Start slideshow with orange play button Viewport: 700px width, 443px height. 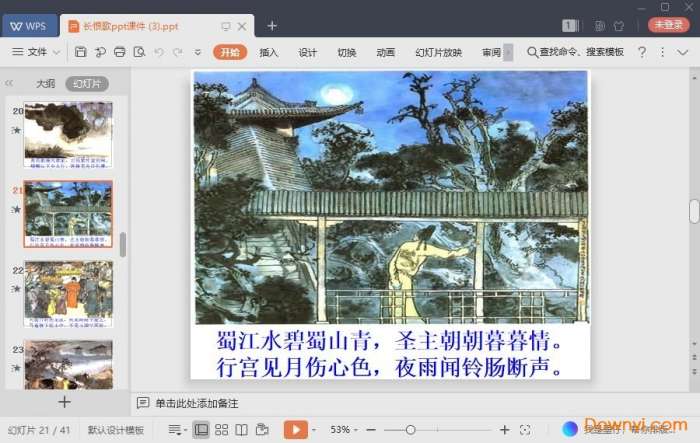pyautogui.click(x=296, y=430)
